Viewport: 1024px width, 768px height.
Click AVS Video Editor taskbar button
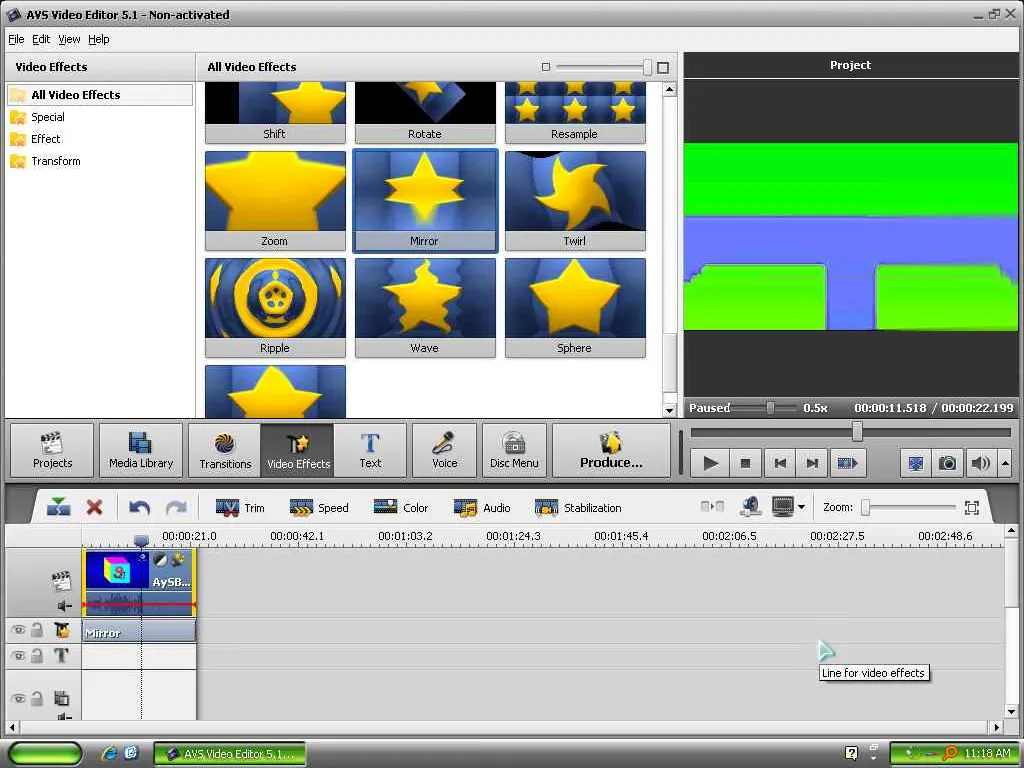pyautogui.click(x=230, y=754)
